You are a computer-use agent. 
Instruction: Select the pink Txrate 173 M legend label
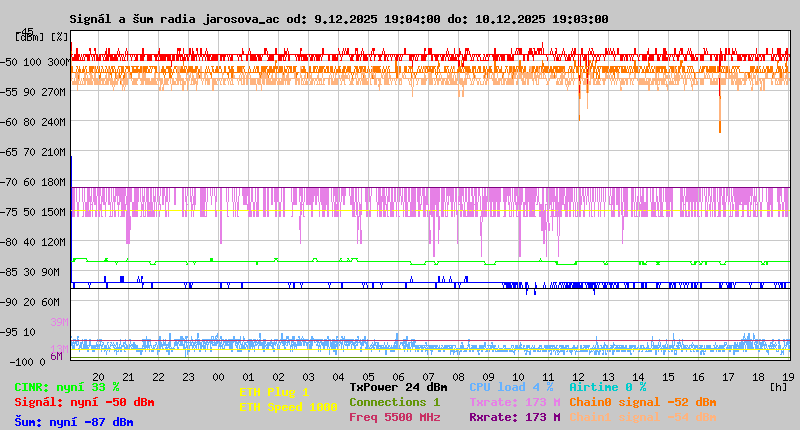click(514, 402)
